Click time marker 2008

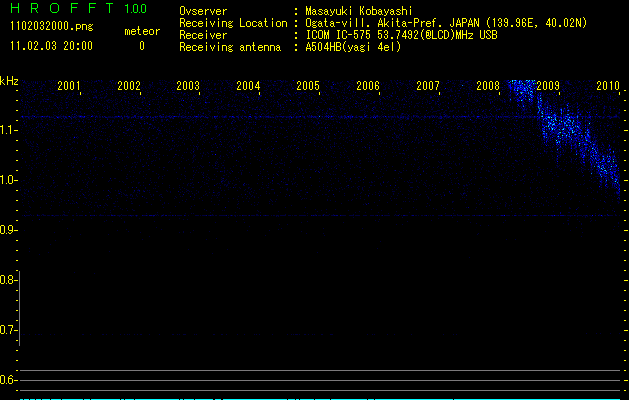[488, 86]
